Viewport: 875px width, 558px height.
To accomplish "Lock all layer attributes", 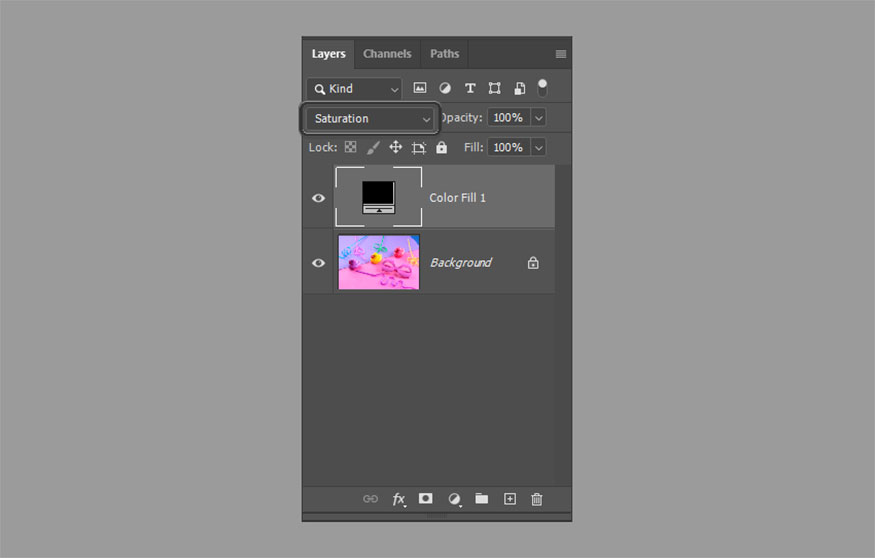I will point(441,147).
